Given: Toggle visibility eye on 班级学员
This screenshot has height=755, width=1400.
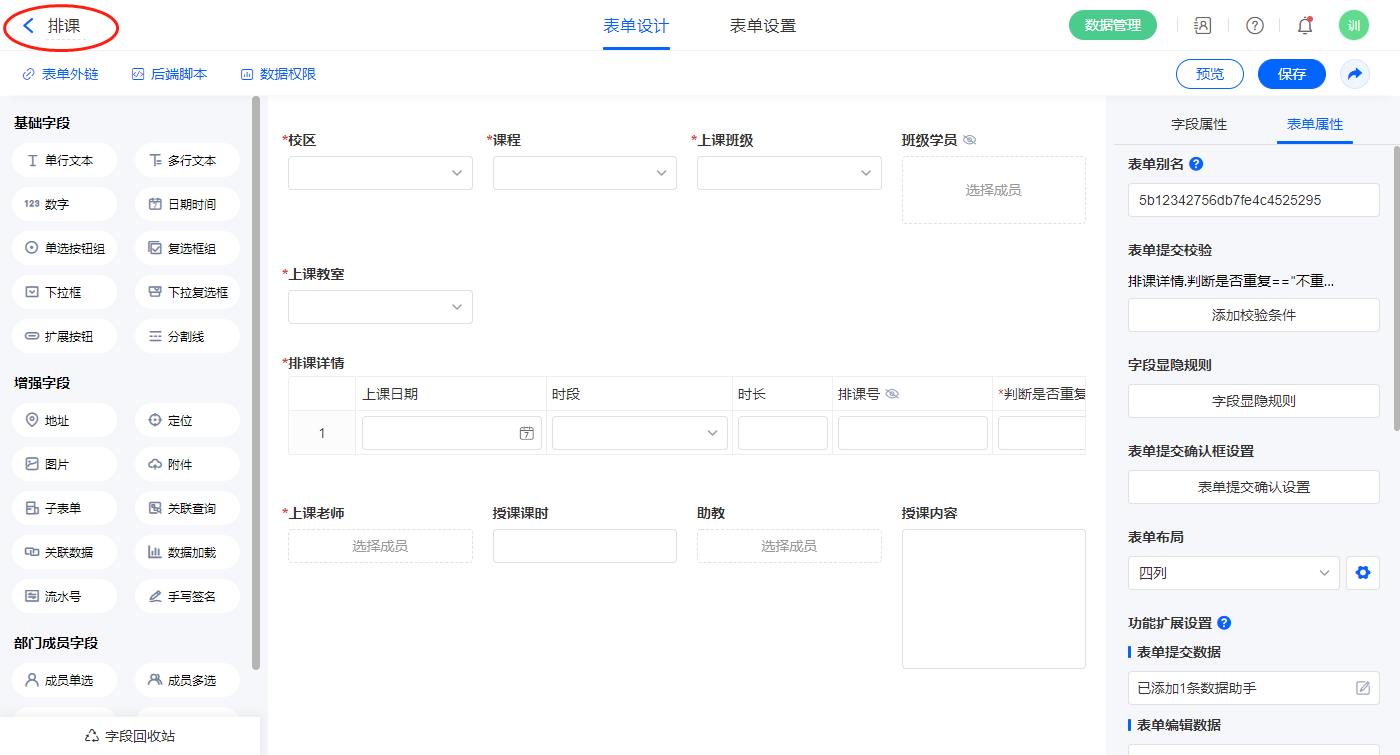Looking at the screenshot, I should [x=969, y=140].
